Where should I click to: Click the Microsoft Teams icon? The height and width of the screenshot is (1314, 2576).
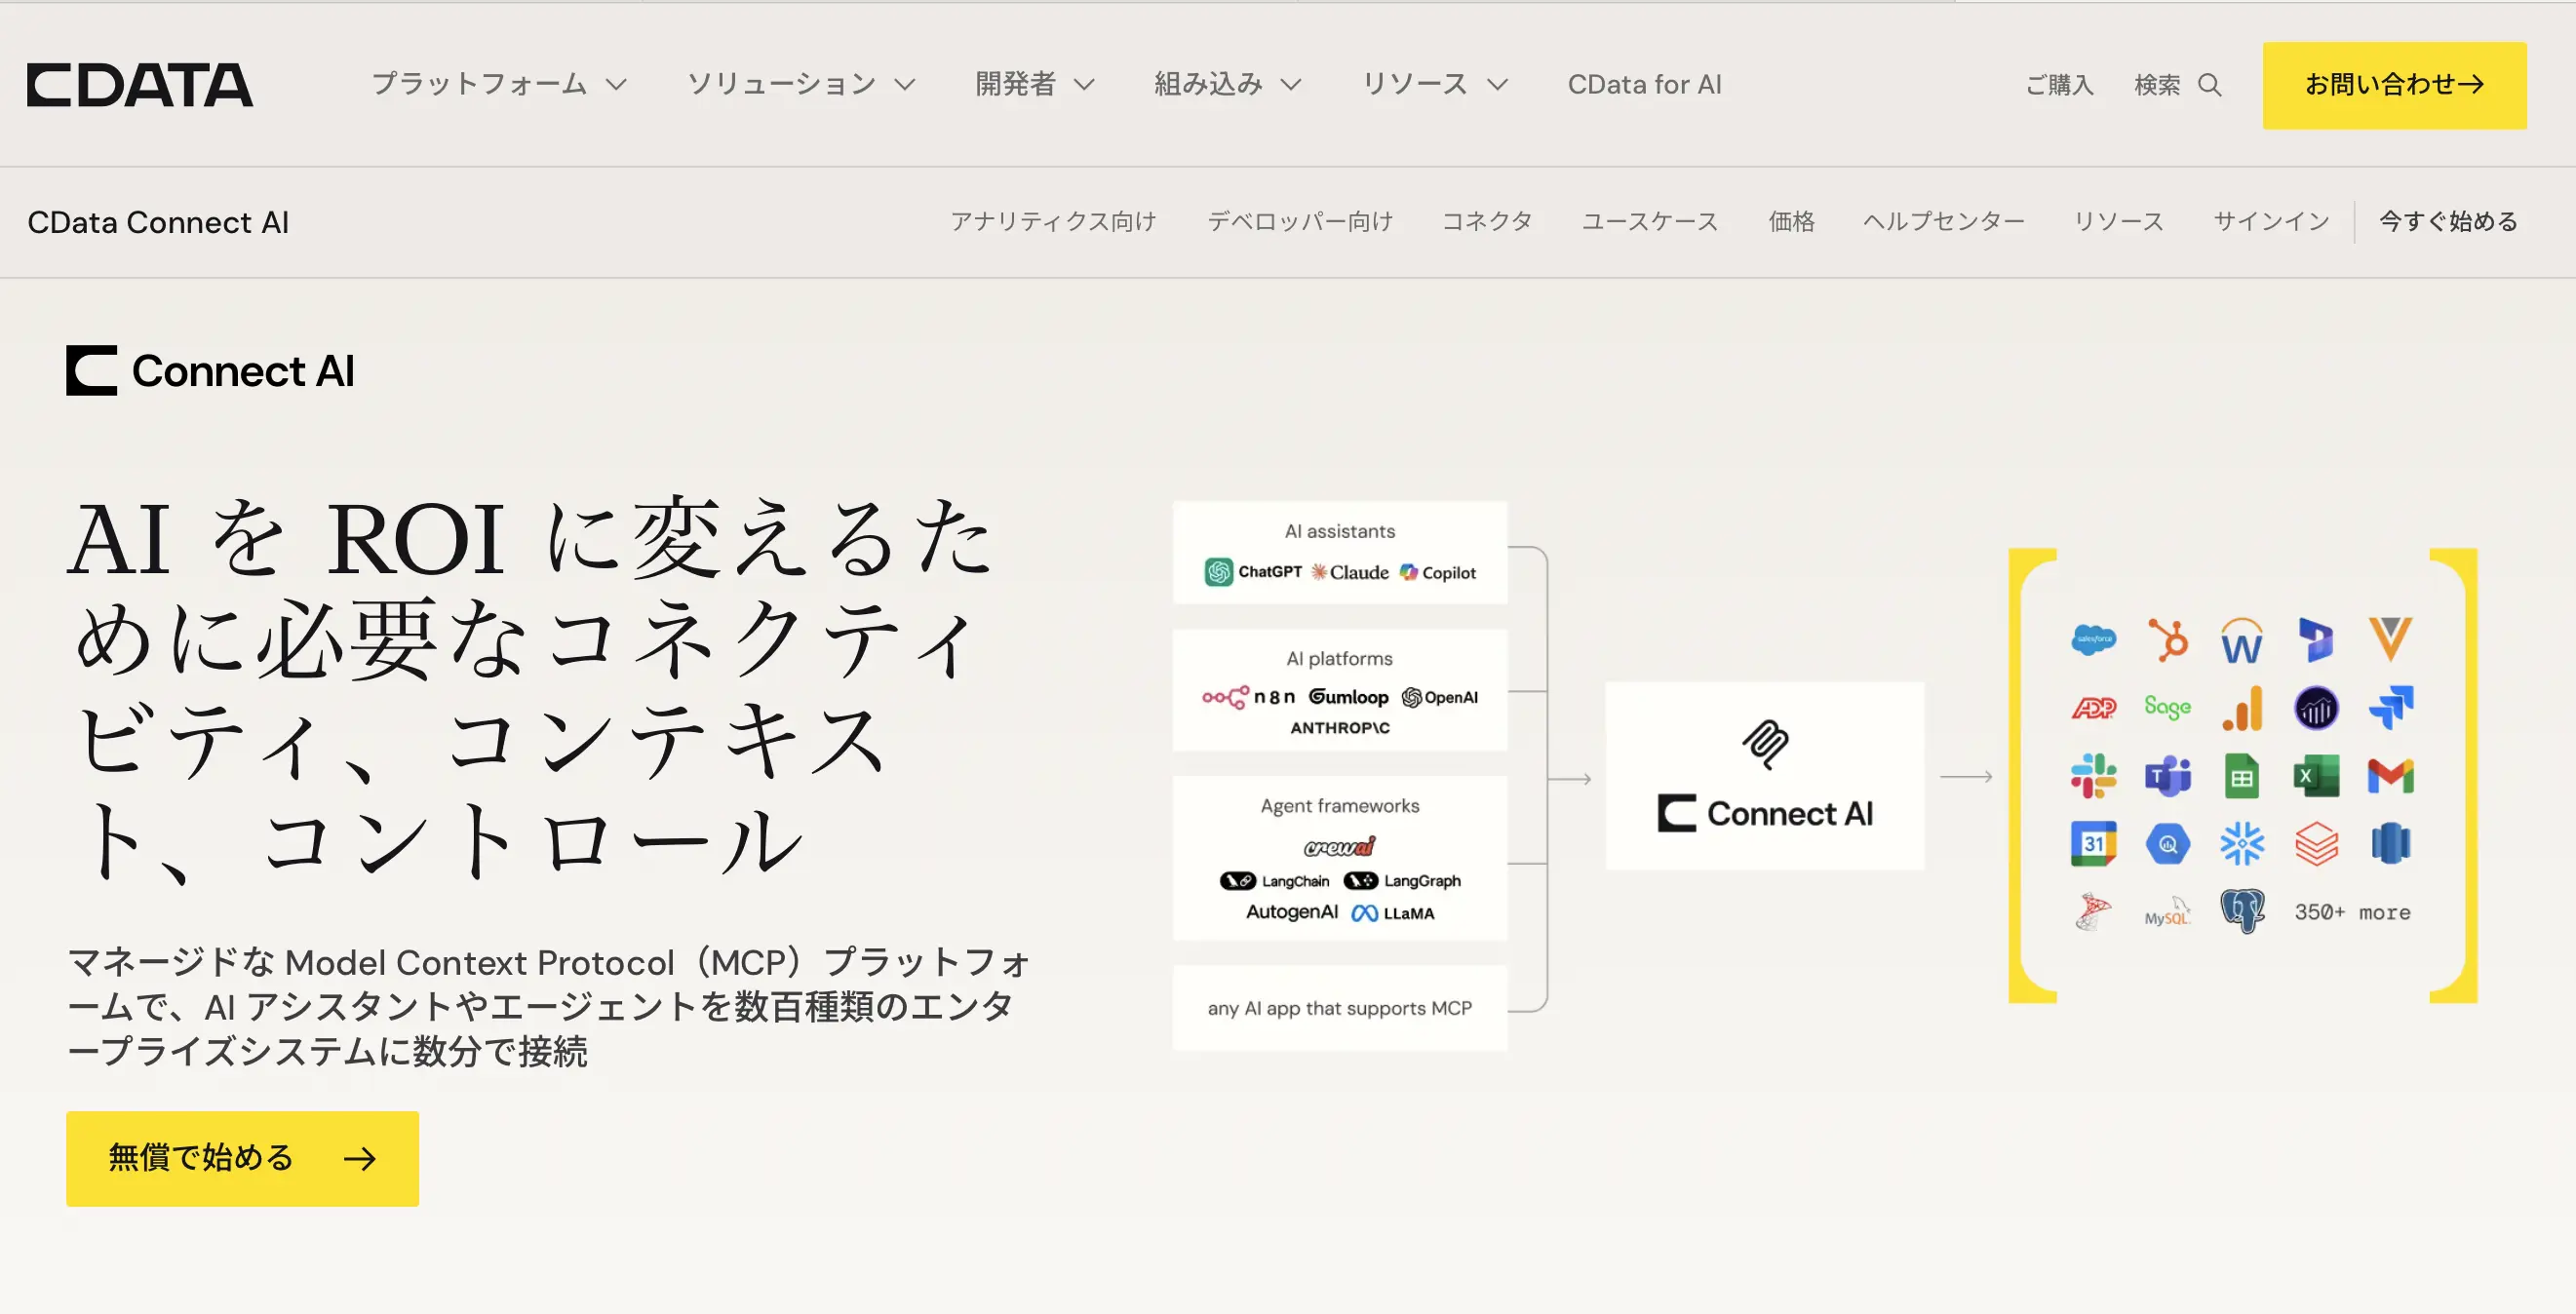[x=2168, y=776]
